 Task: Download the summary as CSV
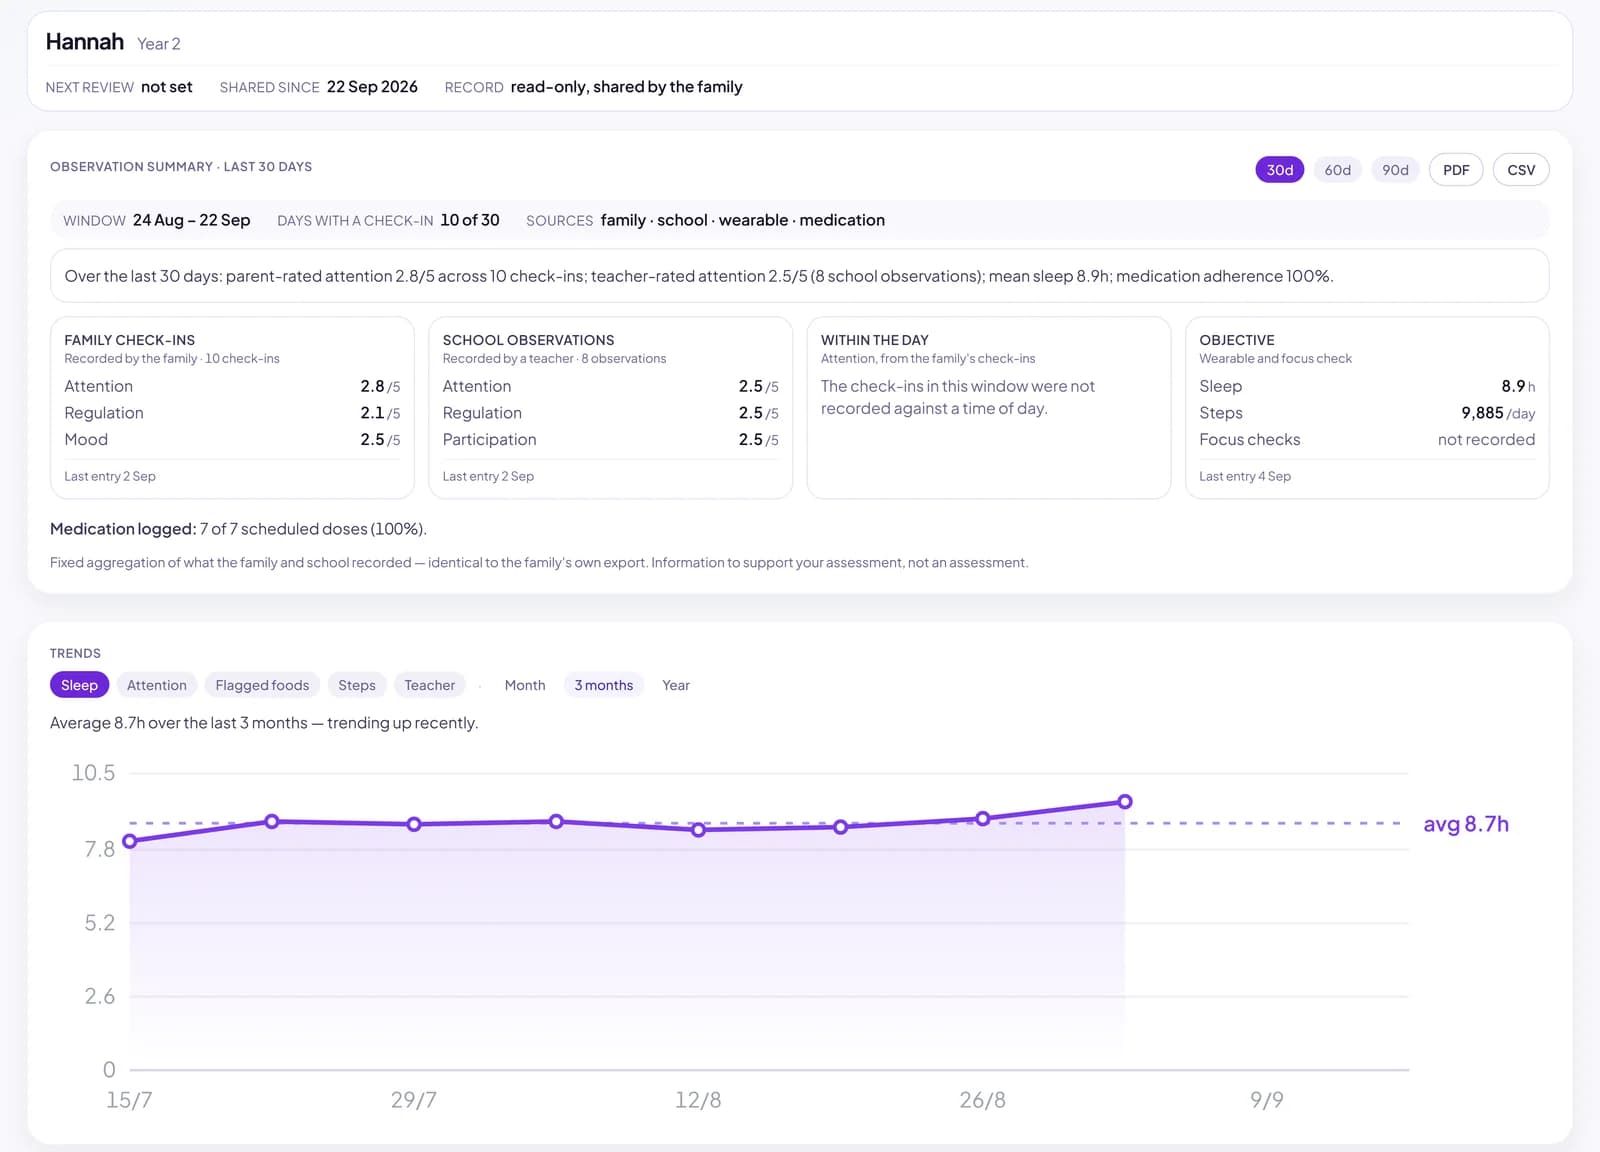coord(1521,170)
